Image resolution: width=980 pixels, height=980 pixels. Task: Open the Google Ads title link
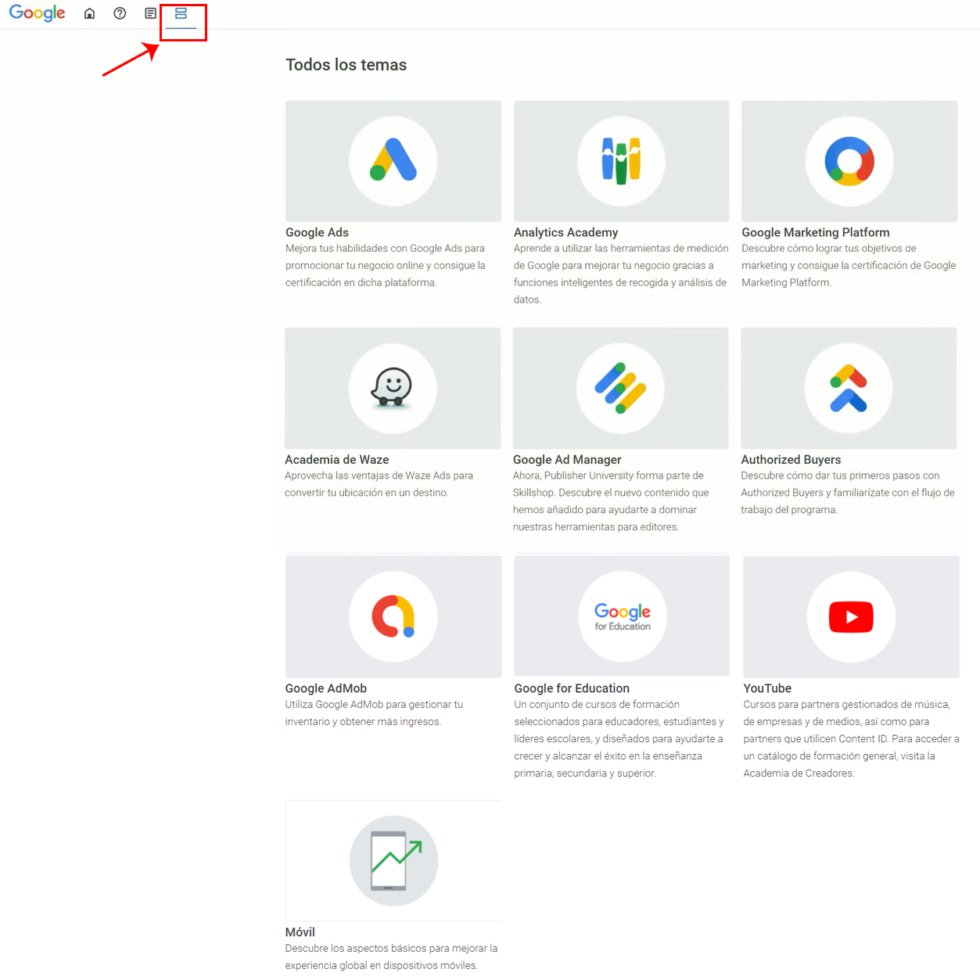tap(317, 232)
